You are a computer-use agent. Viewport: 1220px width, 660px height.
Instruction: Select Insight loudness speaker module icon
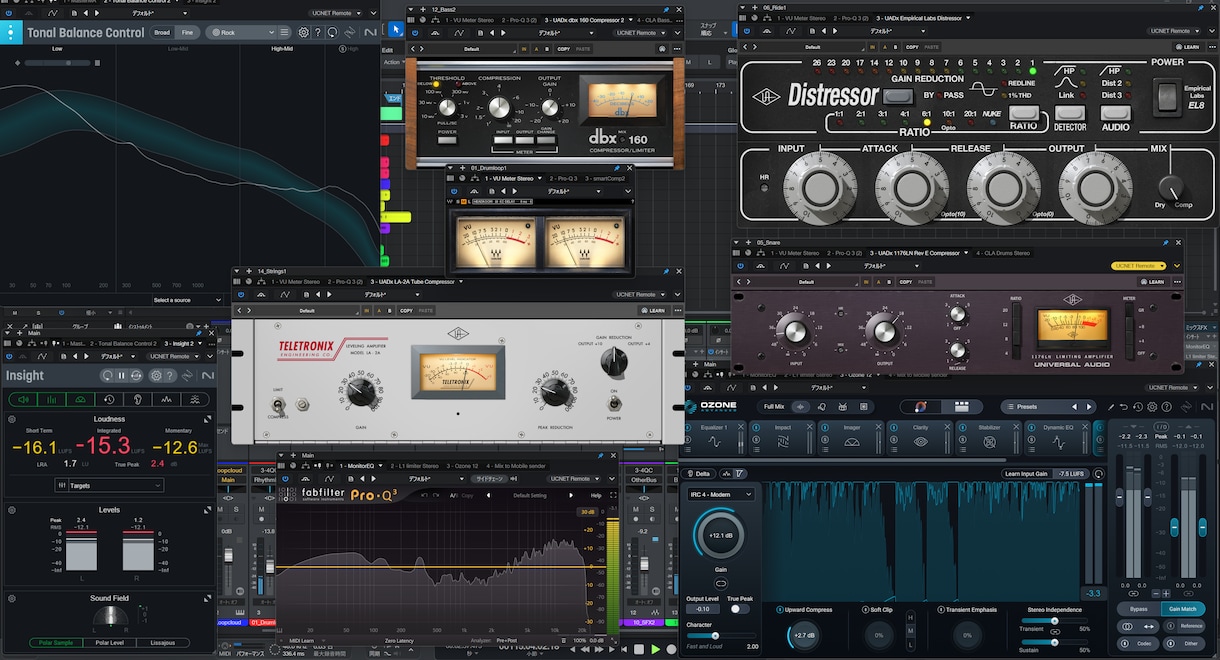(x=21, y=399)
